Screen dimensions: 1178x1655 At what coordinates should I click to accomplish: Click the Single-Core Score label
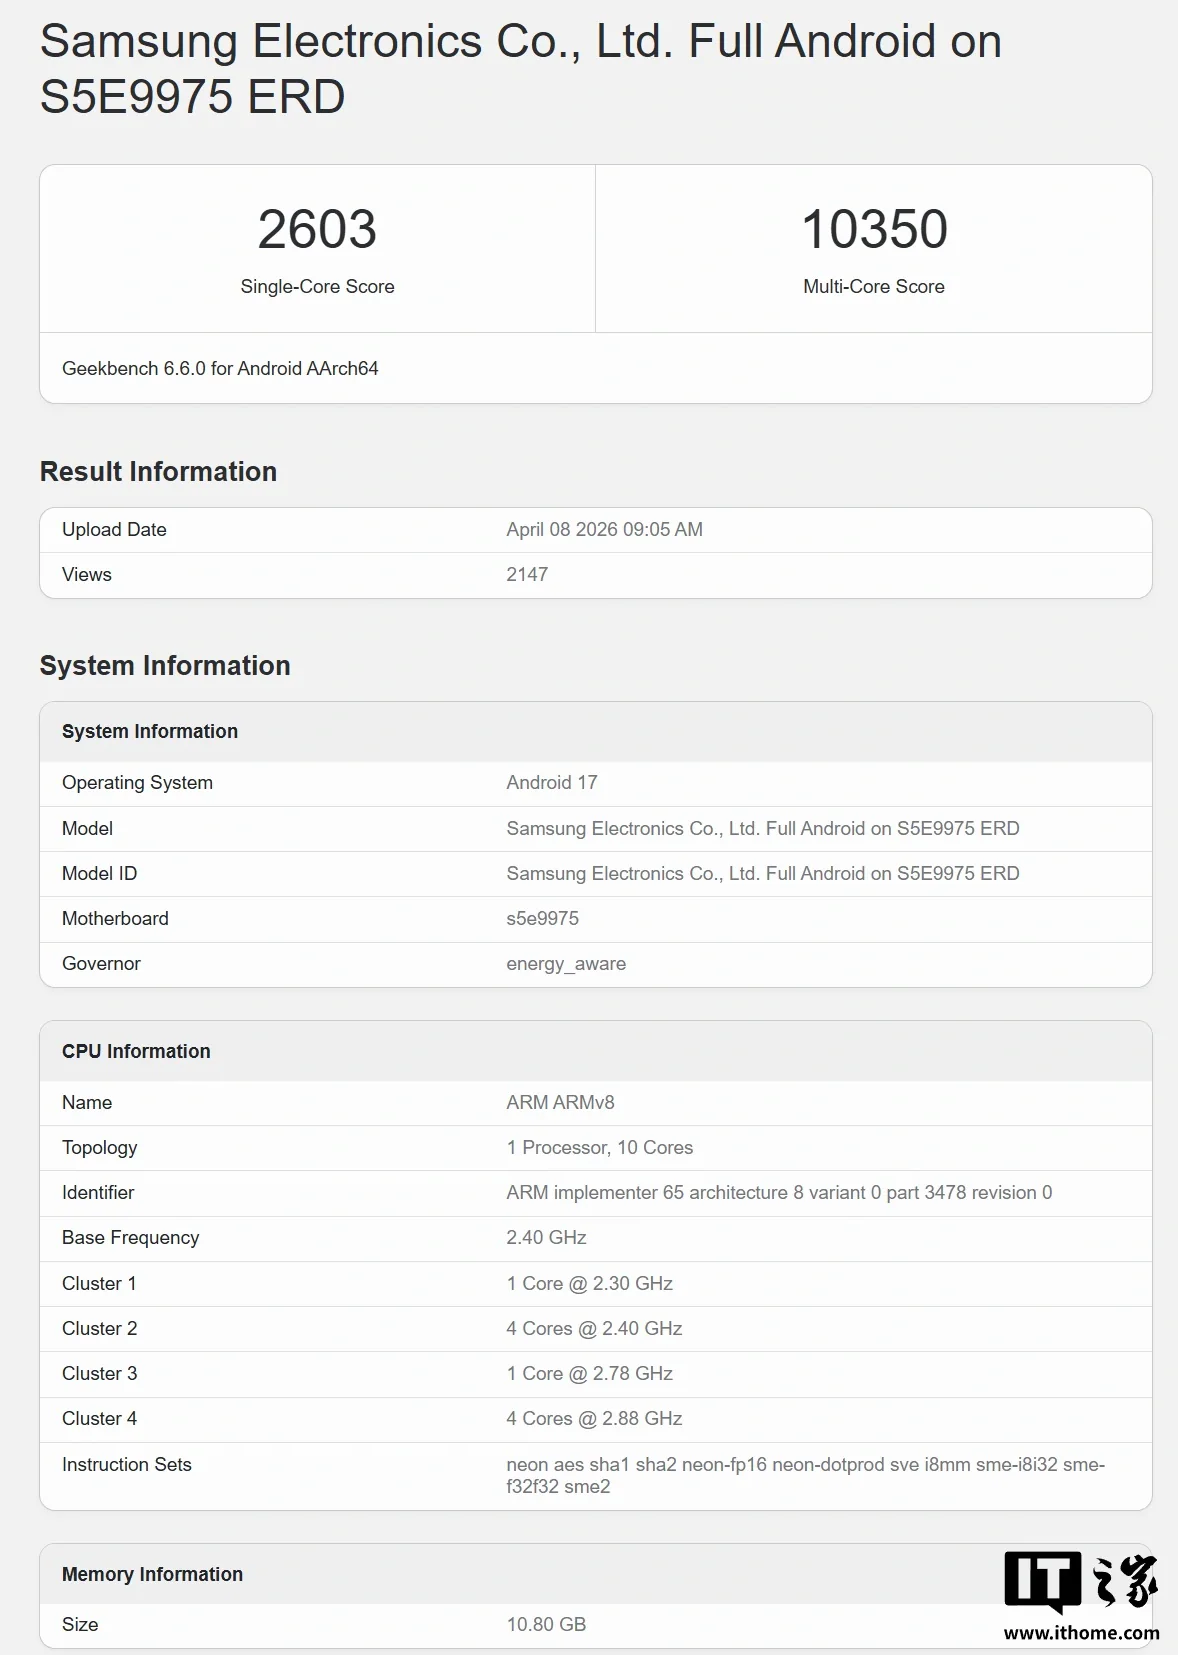(317, 287)
